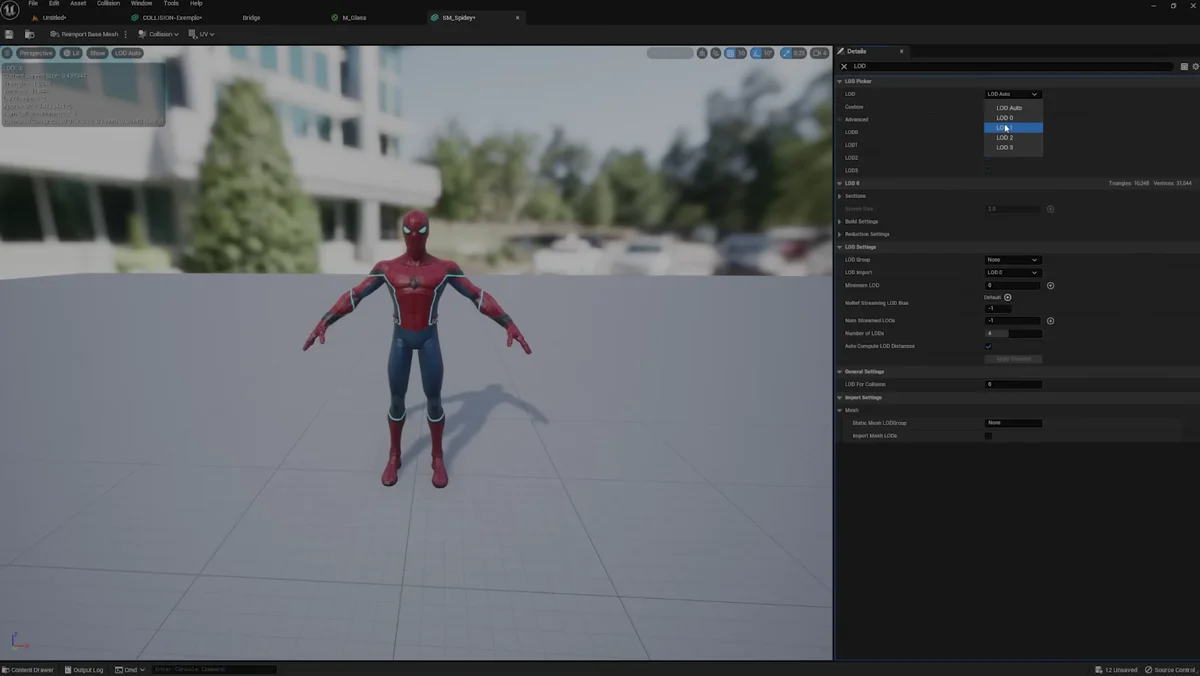1200x676 pixels.
Task: Select LOD Auto in the dropdown list
Action: 1013,108
